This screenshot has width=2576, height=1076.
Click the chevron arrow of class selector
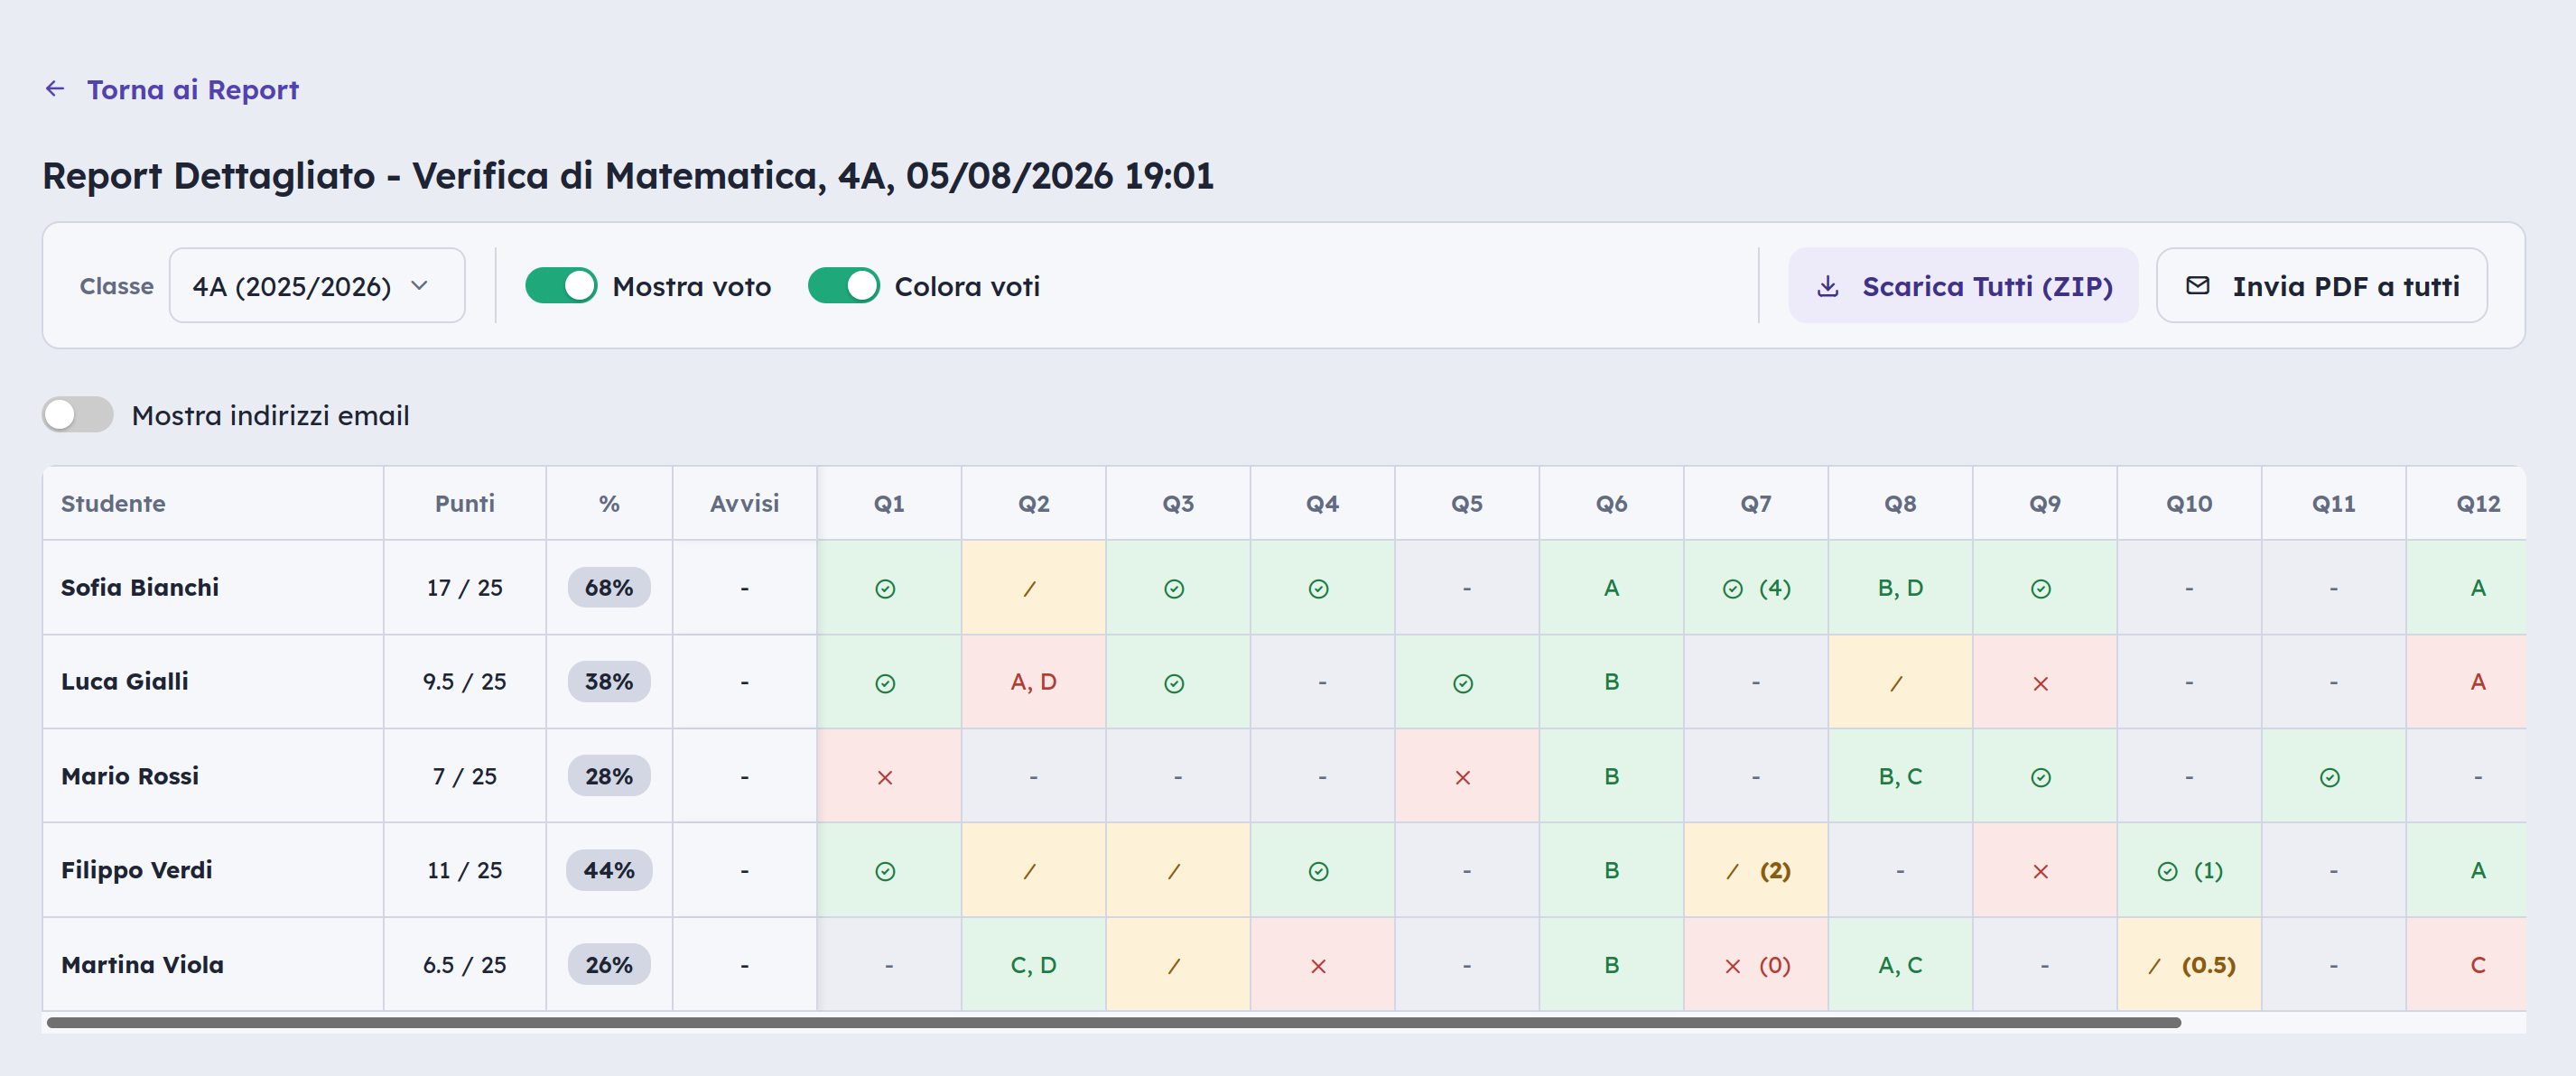coord(420,286)
